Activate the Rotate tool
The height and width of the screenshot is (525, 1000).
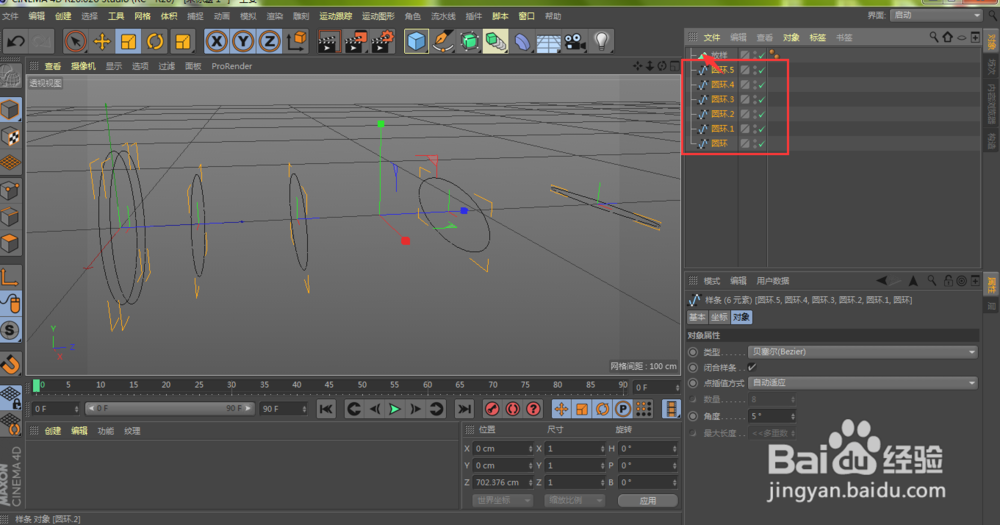pos(155,42)
